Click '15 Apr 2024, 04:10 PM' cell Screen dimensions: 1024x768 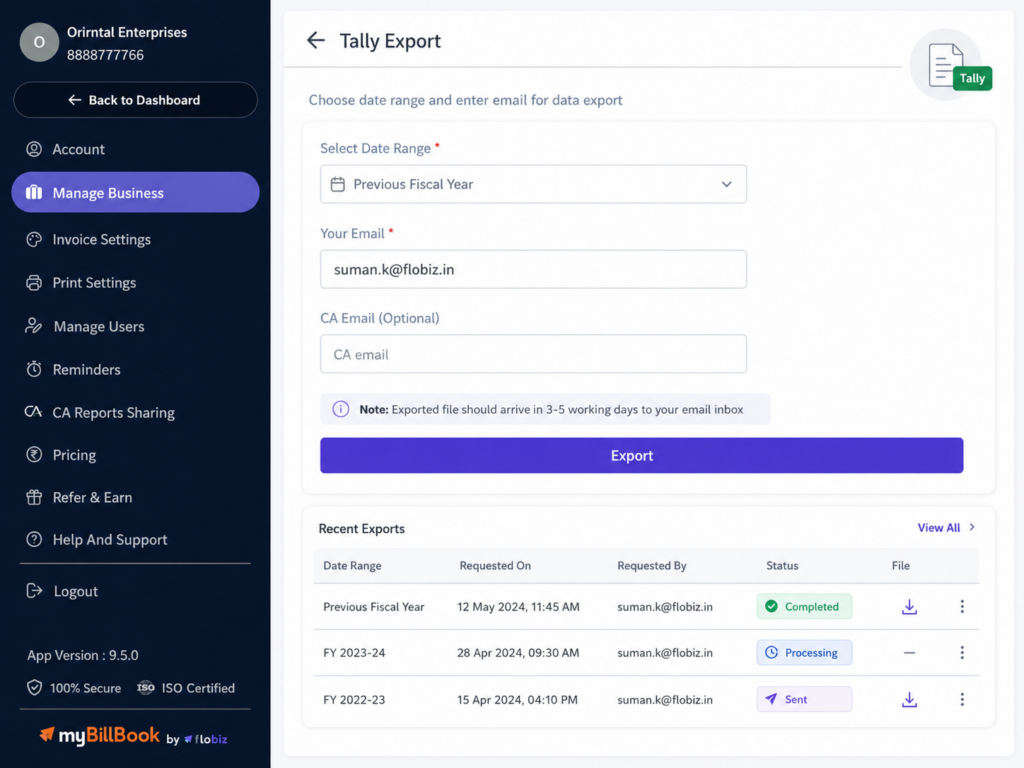point(517,699)
